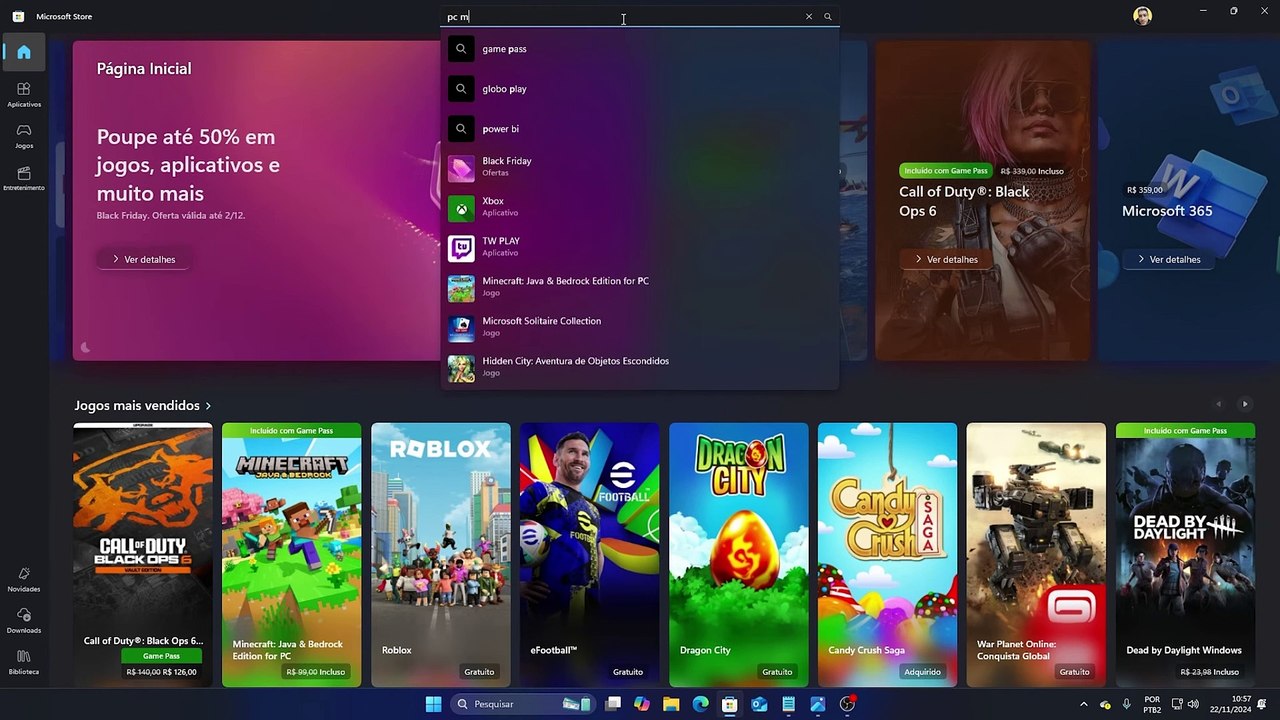This screenshot has height=720, width=1280.
Task: Clear the search box text
Action: tap(809, 17)
